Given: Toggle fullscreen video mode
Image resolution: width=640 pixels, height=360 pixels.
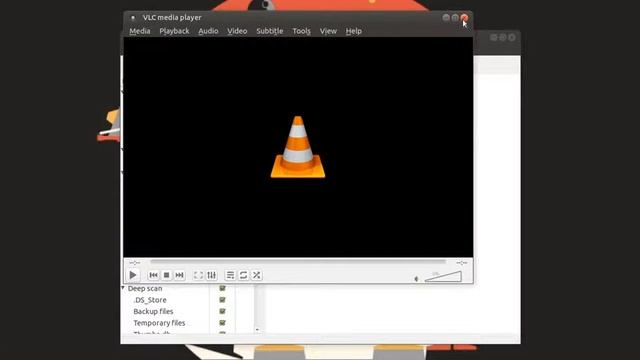Looking at the screenshot, I should pyautogui.click(x=198, y=275).
